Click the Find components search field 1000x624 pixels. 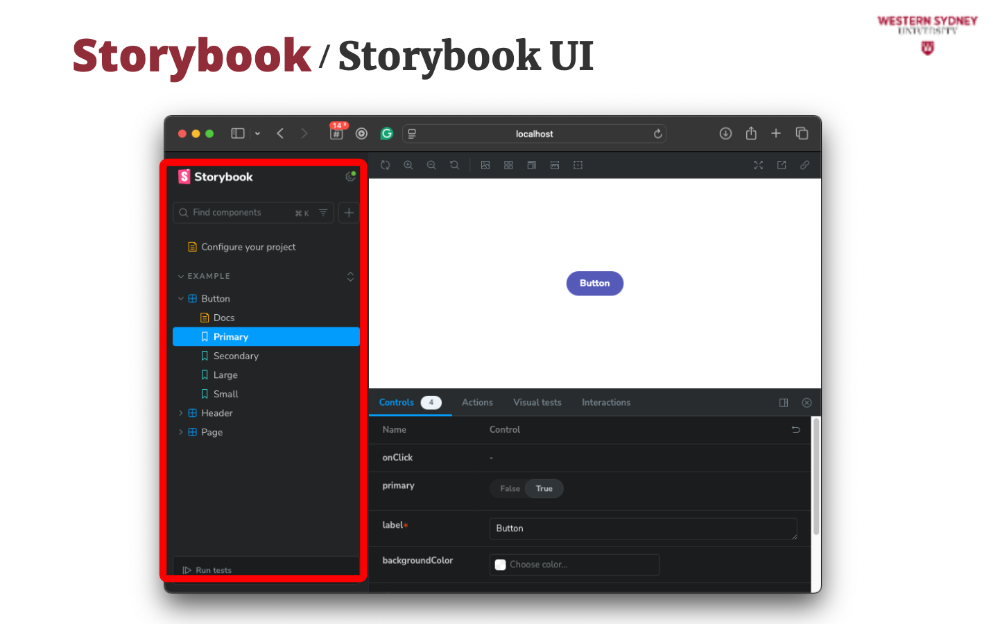(240, 213)
